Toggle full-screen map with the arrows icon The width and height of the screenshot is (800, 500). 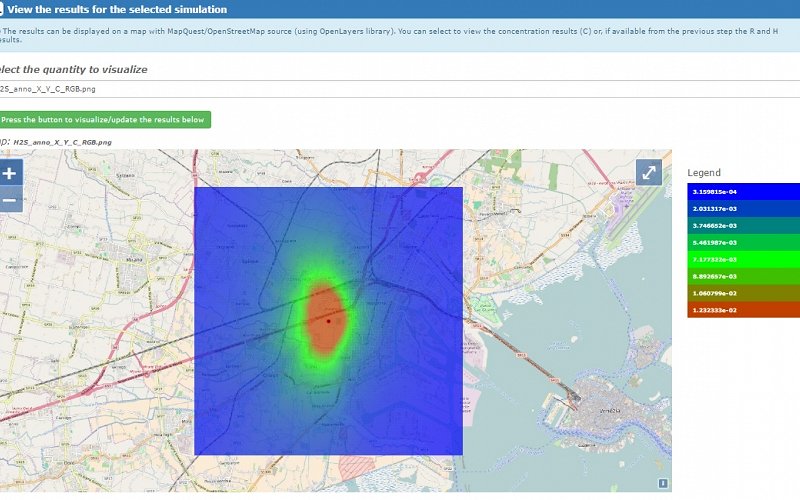(649, 172)
